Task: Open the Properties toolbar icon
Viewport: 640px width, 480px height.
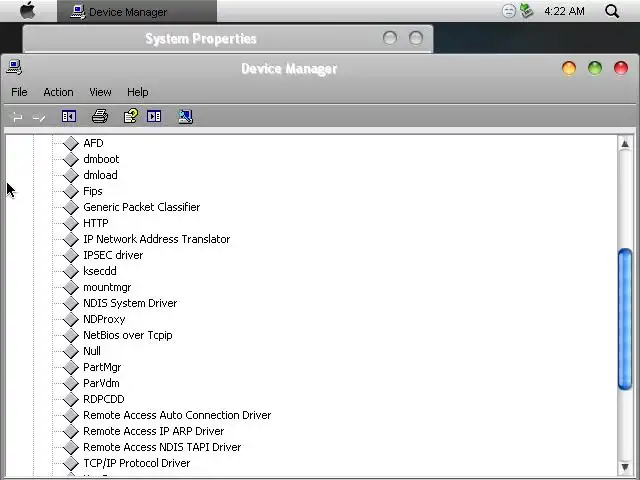Action: pyautogui.click(x=131, y=116)
